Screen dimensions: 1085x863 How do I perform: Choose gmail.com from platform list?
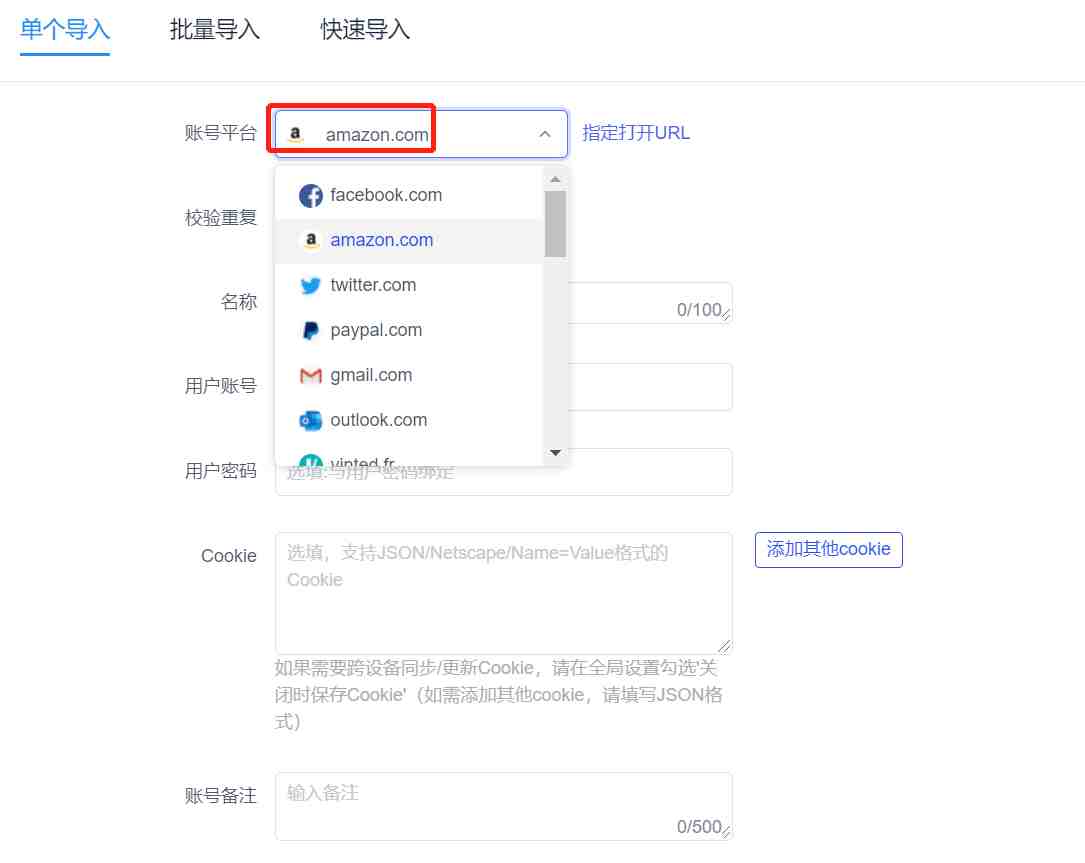pyautogui.click(x=409, y=375)
